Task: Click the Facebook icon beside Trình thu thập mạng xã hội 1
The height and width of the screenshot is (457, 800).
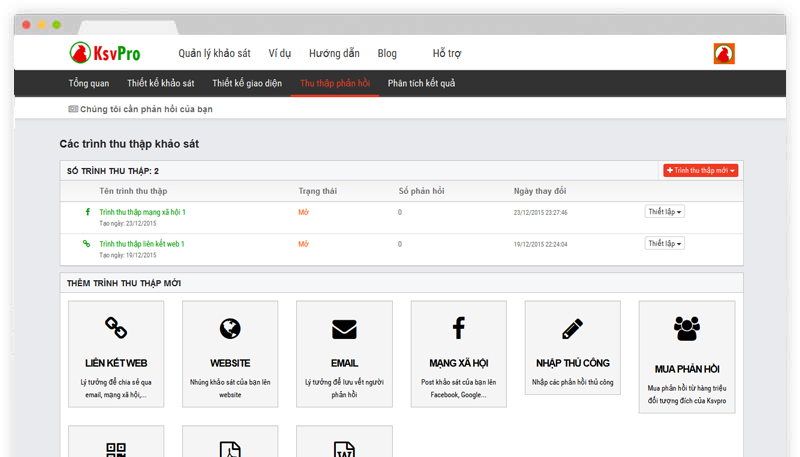Action: 87,212
